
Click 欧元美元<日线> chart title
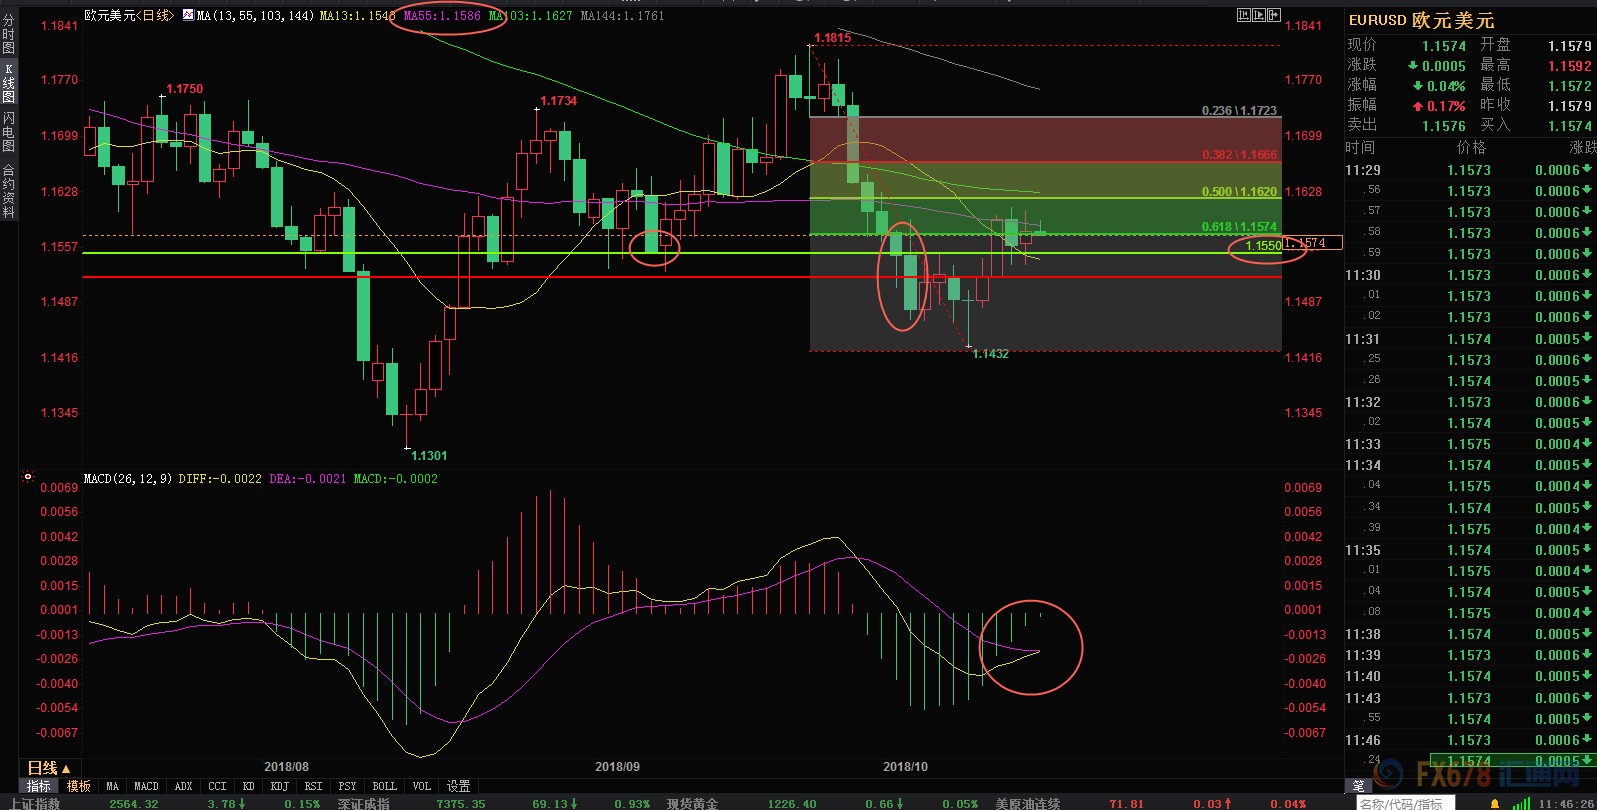tap(129, 15)
